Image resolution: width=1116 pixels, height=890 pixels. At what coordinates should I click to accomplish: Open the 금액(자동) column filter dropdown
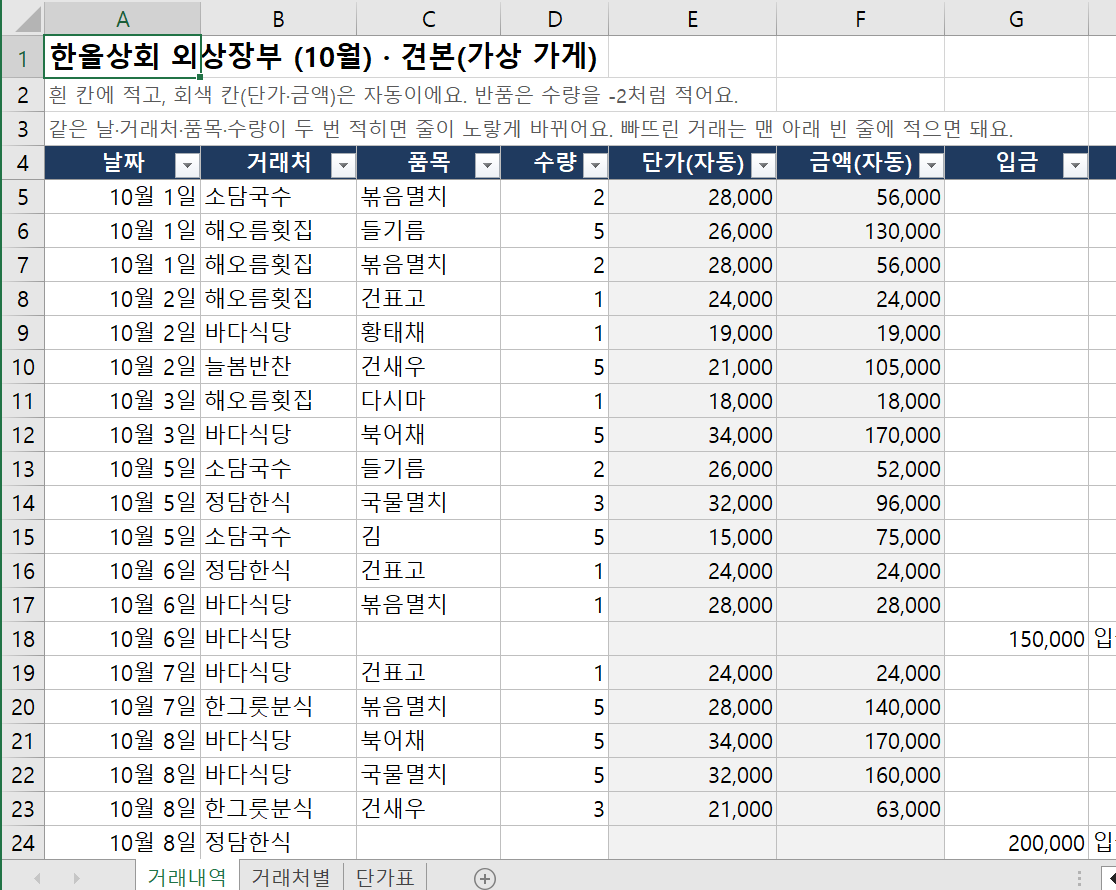pos(931,165)
